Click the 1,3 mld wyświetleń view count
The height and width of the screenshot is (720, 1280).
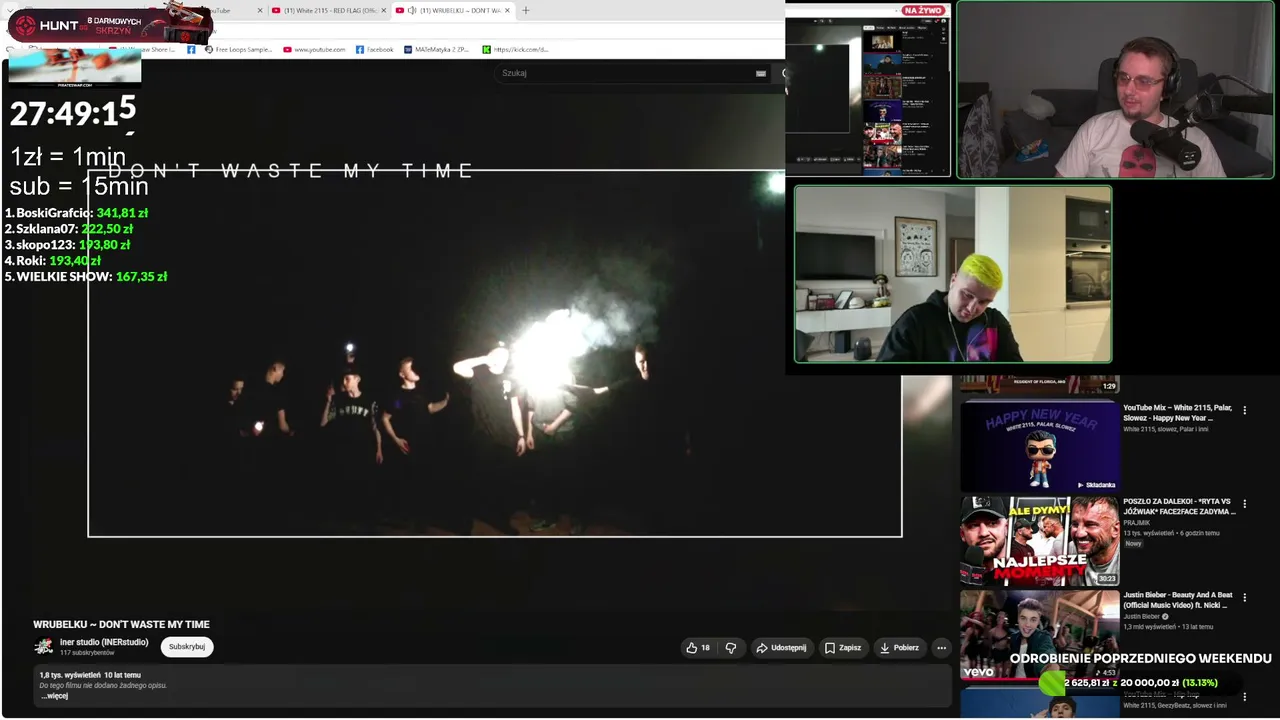pos(1149,627)
